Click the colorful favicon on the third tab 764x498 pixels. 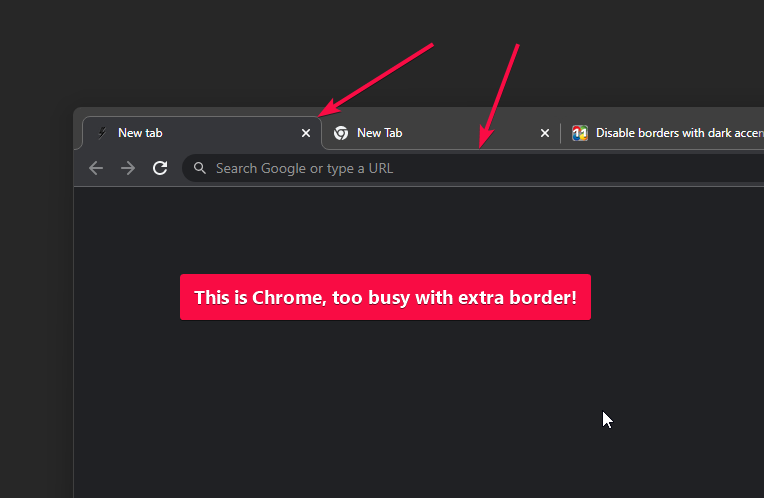580,133
